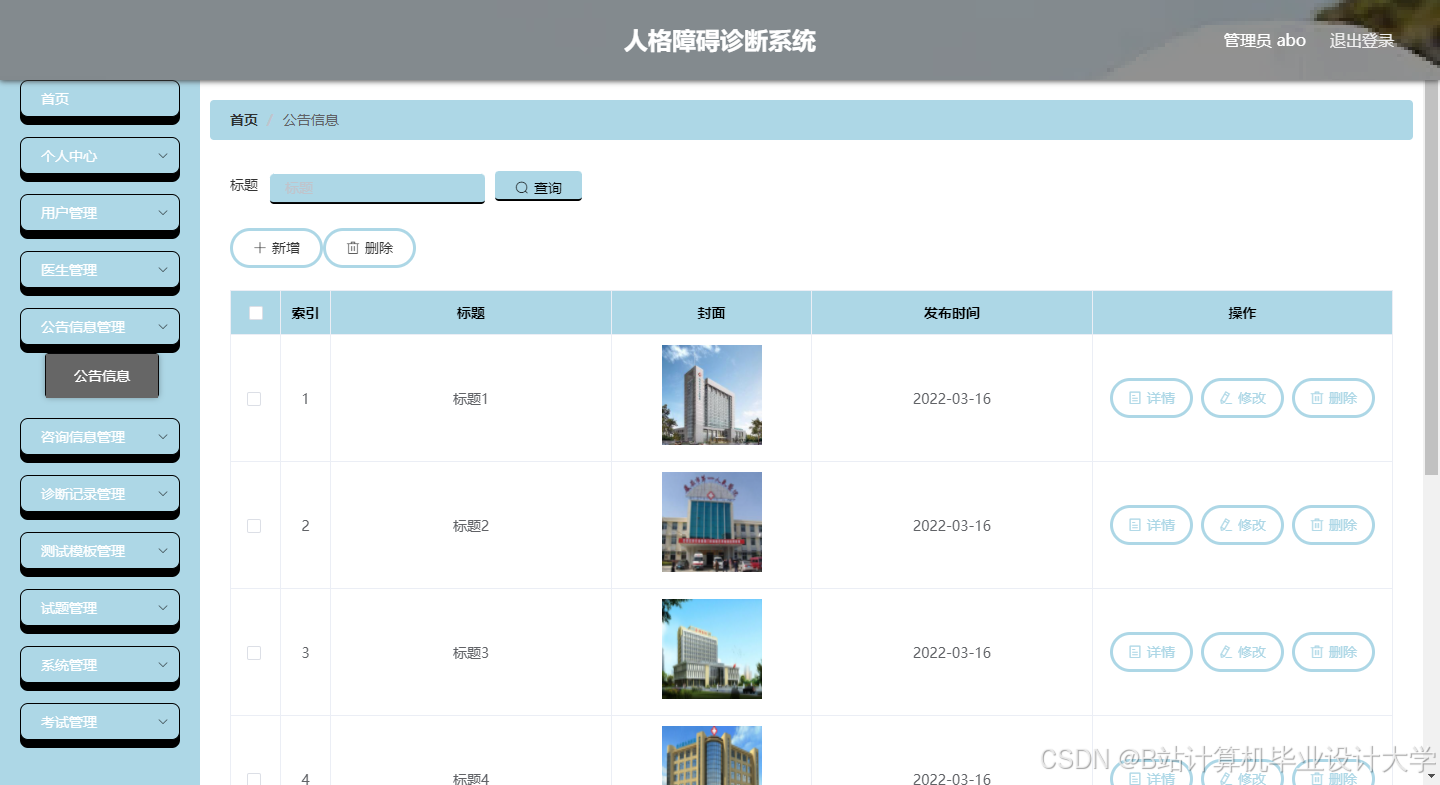The image size is (1440, 785).
Task: Click the 封面 column header
Action: (712, 313)
